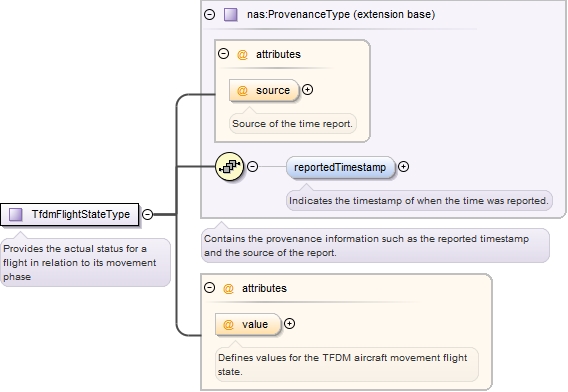The height and width of the screenshot is (392, 568).
Task: Collapse the sequence compositor children
Action: click(x=252, y=167)
